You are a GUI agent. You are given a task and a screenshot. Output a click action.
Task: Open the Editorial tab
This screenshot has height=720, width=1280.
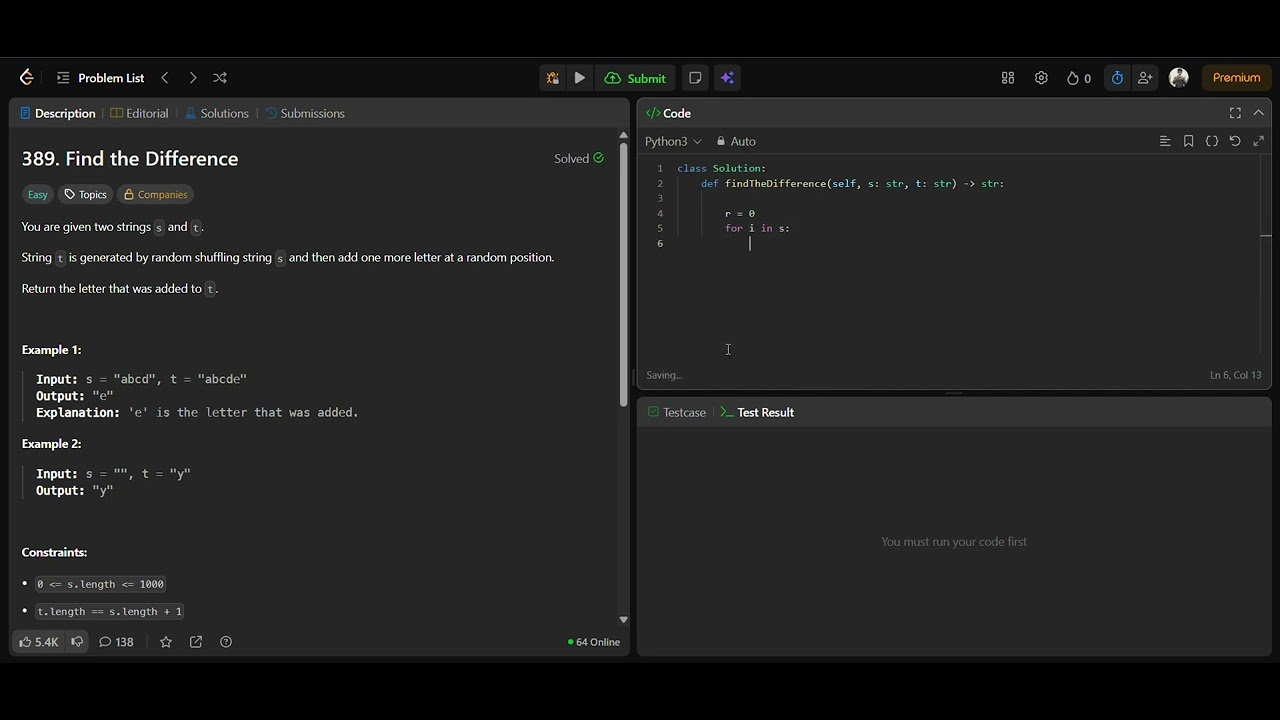pos(140,114)
